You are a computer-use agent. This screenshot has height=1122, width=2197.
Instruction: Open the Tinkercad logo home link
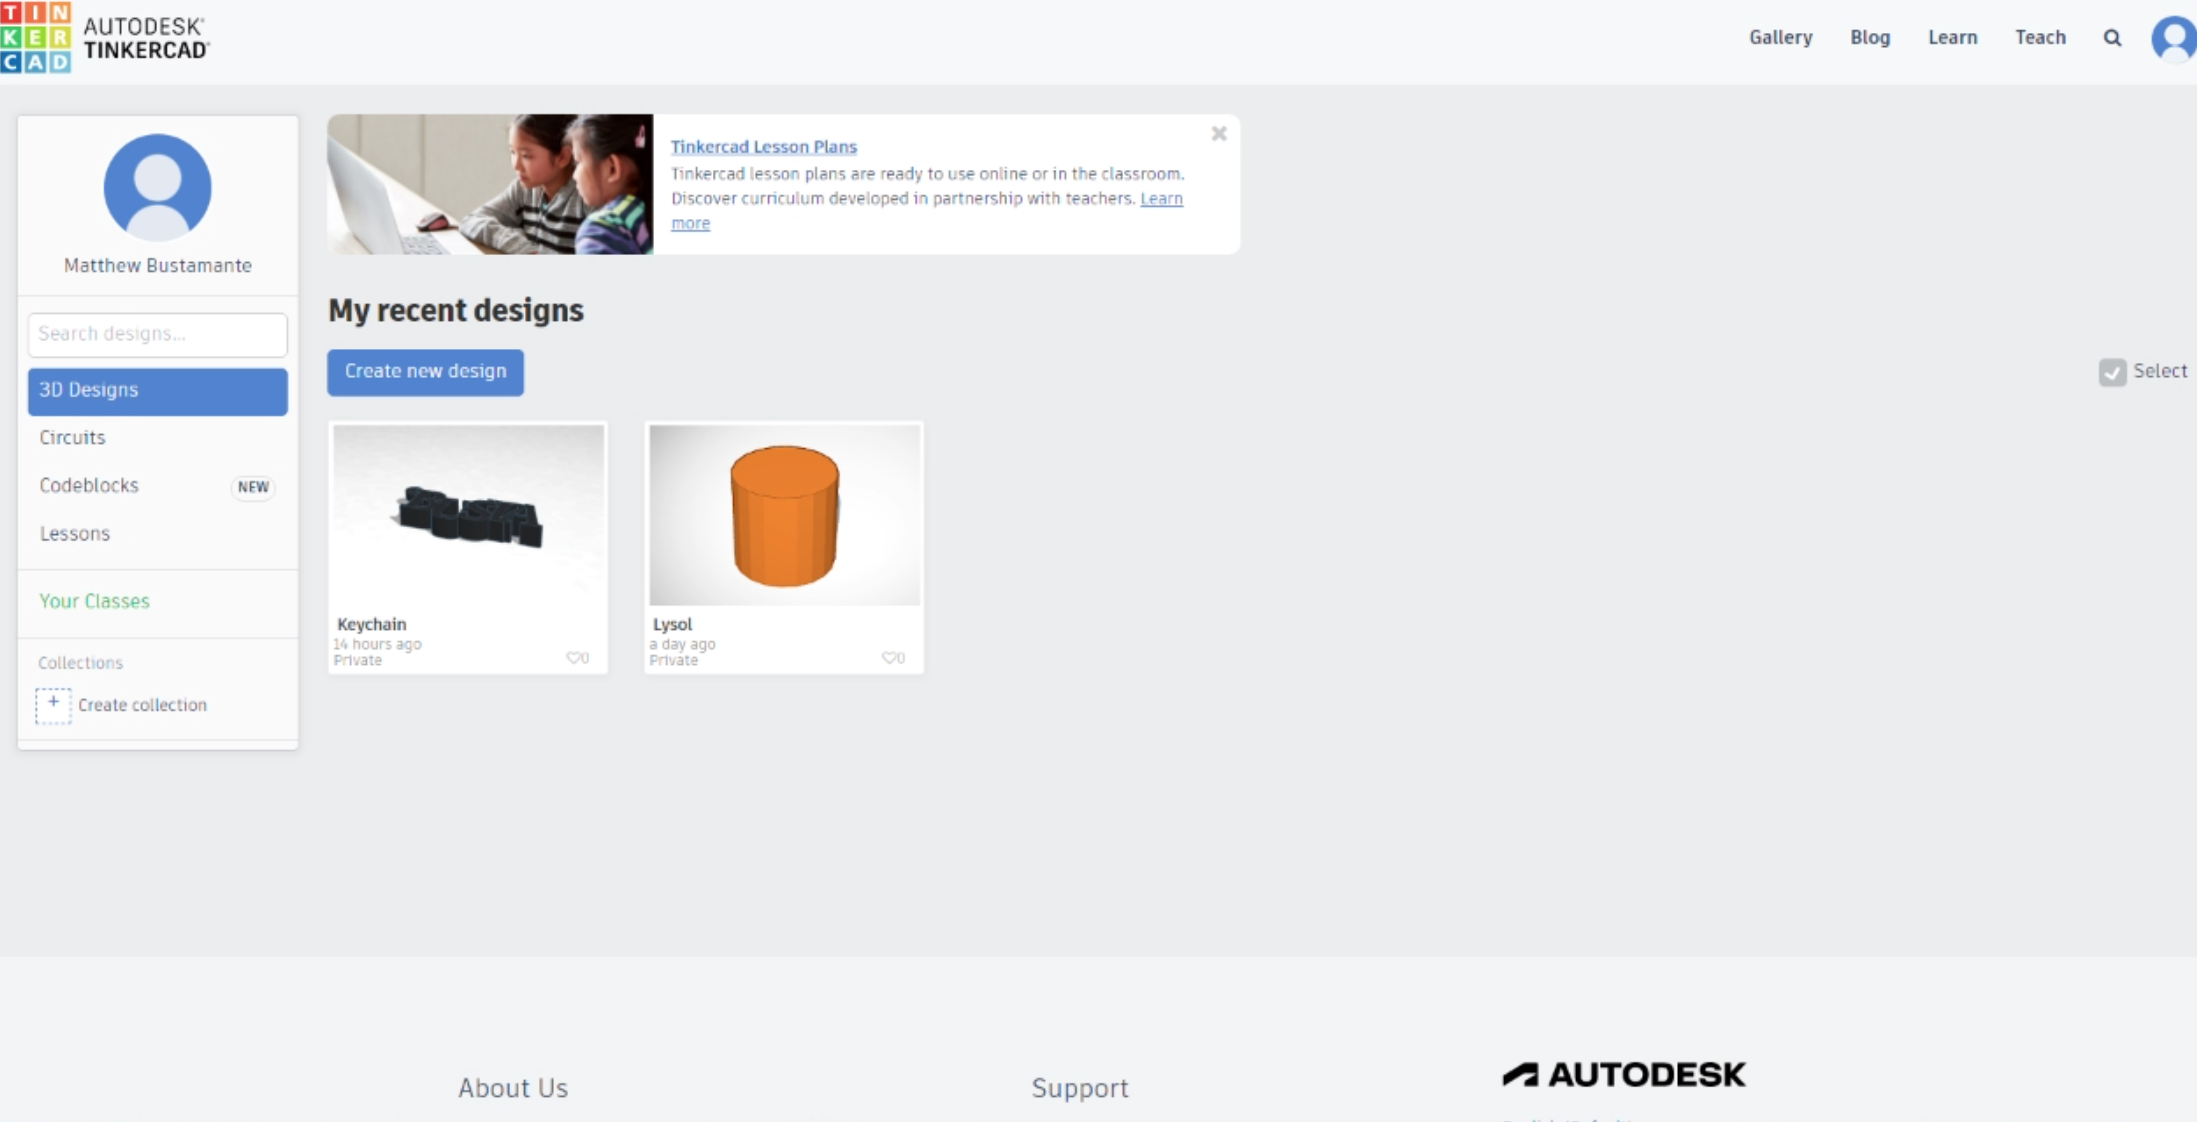click(x=105, y=38)
